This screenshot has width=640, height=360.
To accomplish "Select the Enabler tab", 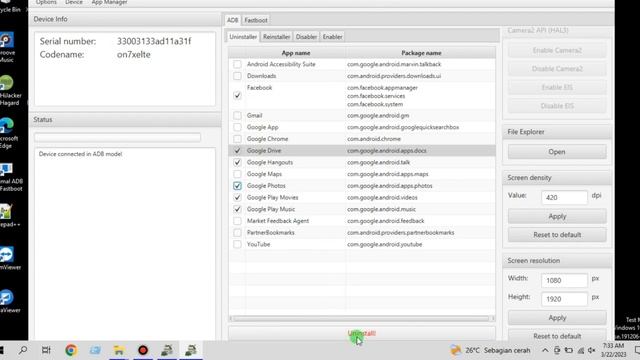I will [332, 37].
